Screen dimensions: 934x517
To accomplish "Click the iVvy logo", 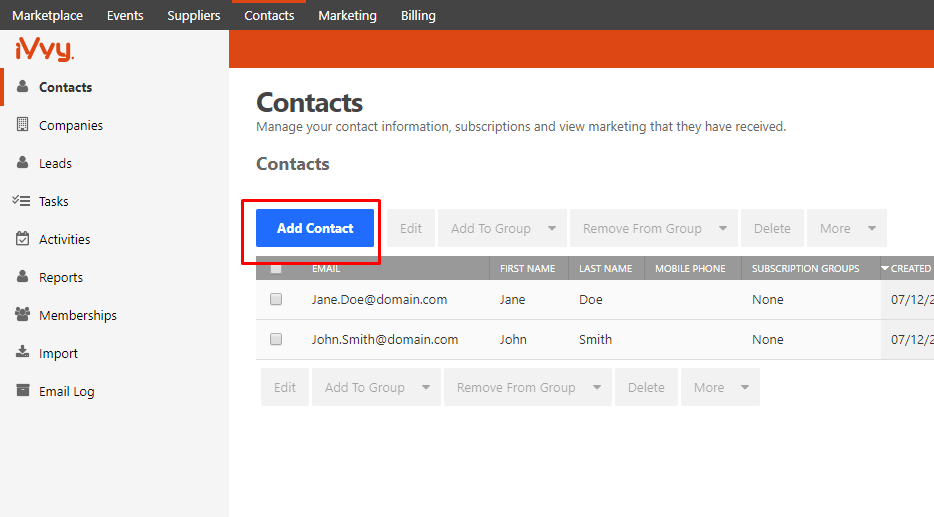I will [x=45, y=49].
